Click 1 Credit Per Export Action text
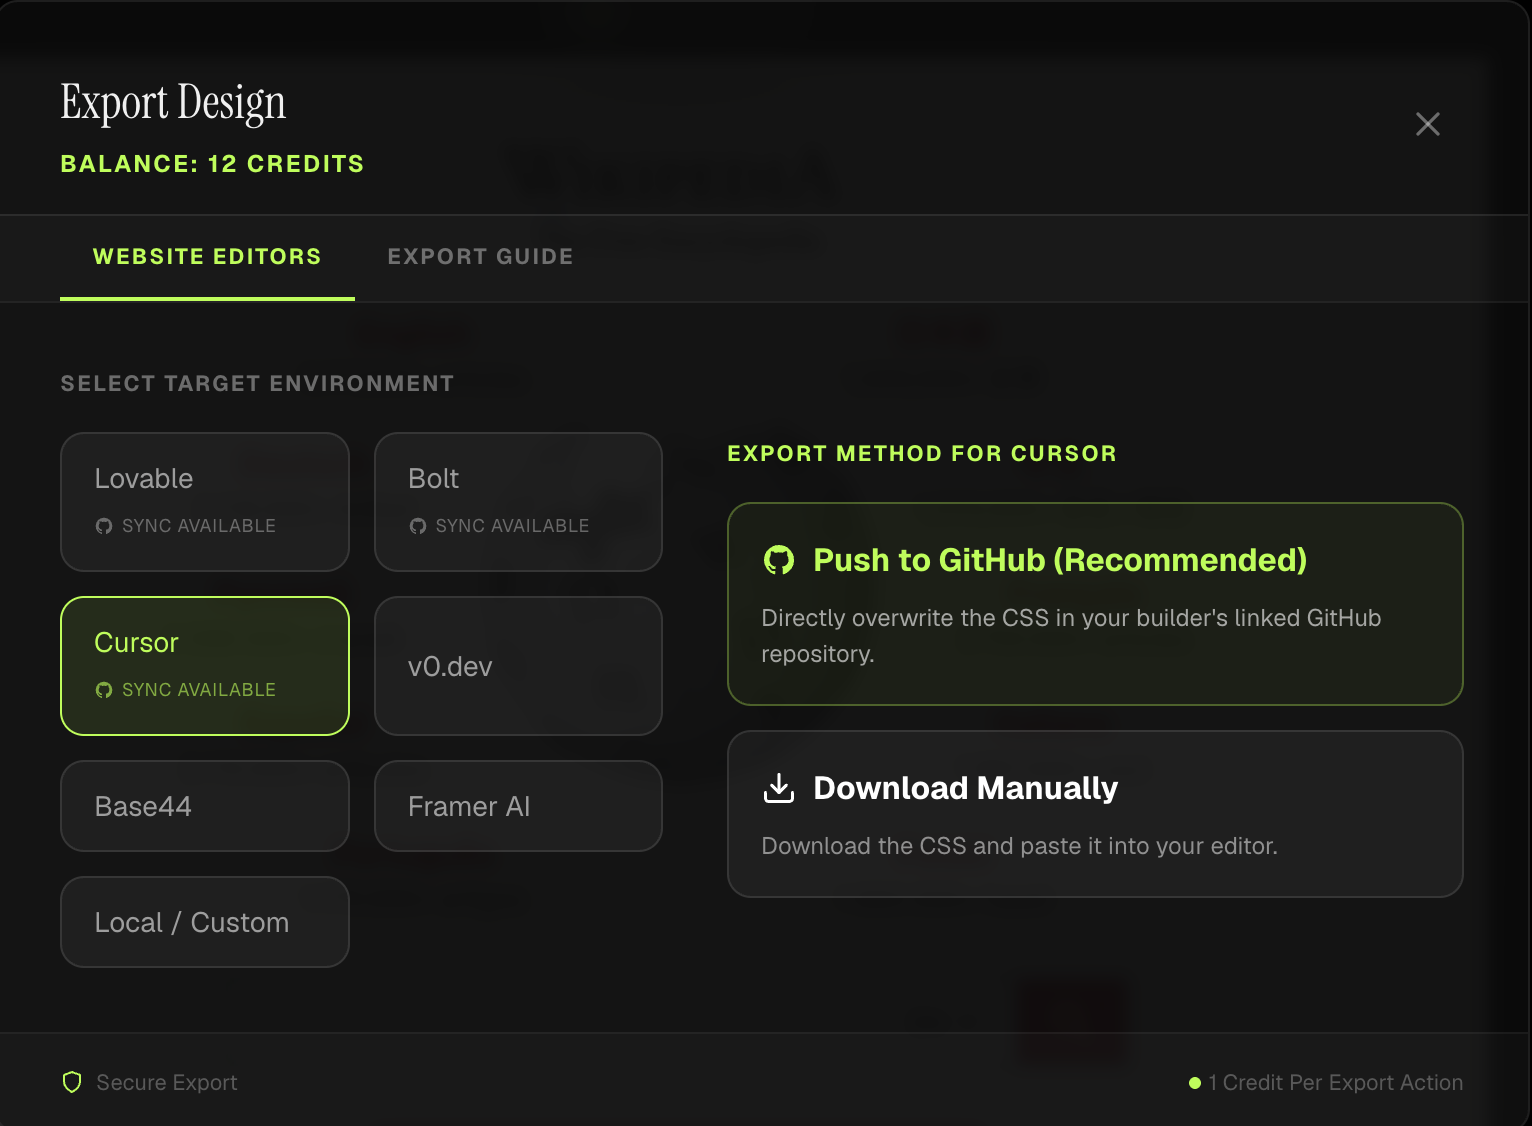The image size is (1532, 1126). [x=1335, y=1083]
